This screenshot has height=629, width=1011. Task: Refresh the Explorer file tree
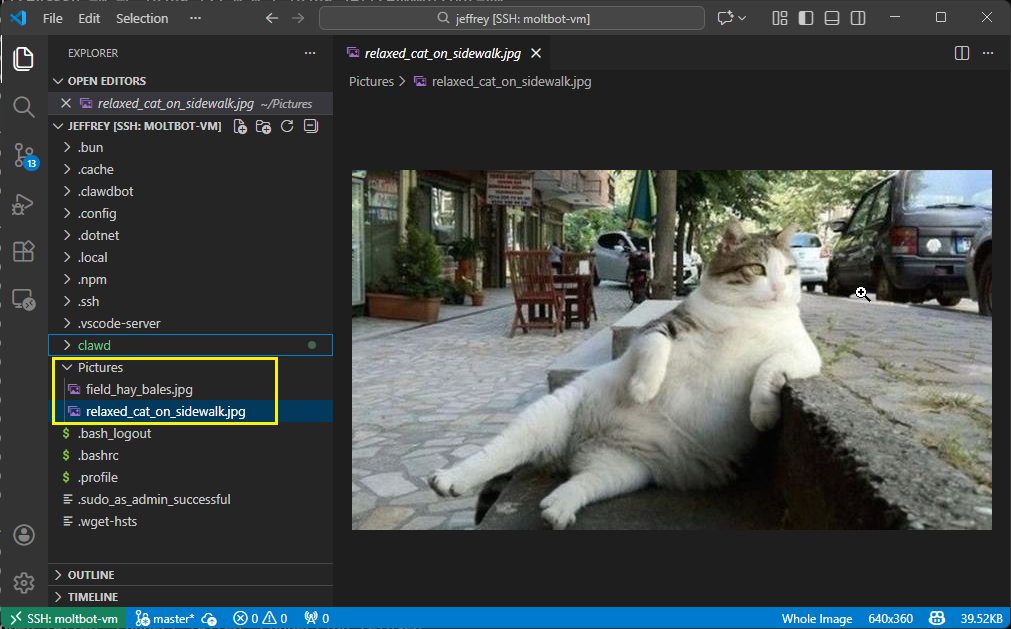click(x=287, y=126)
